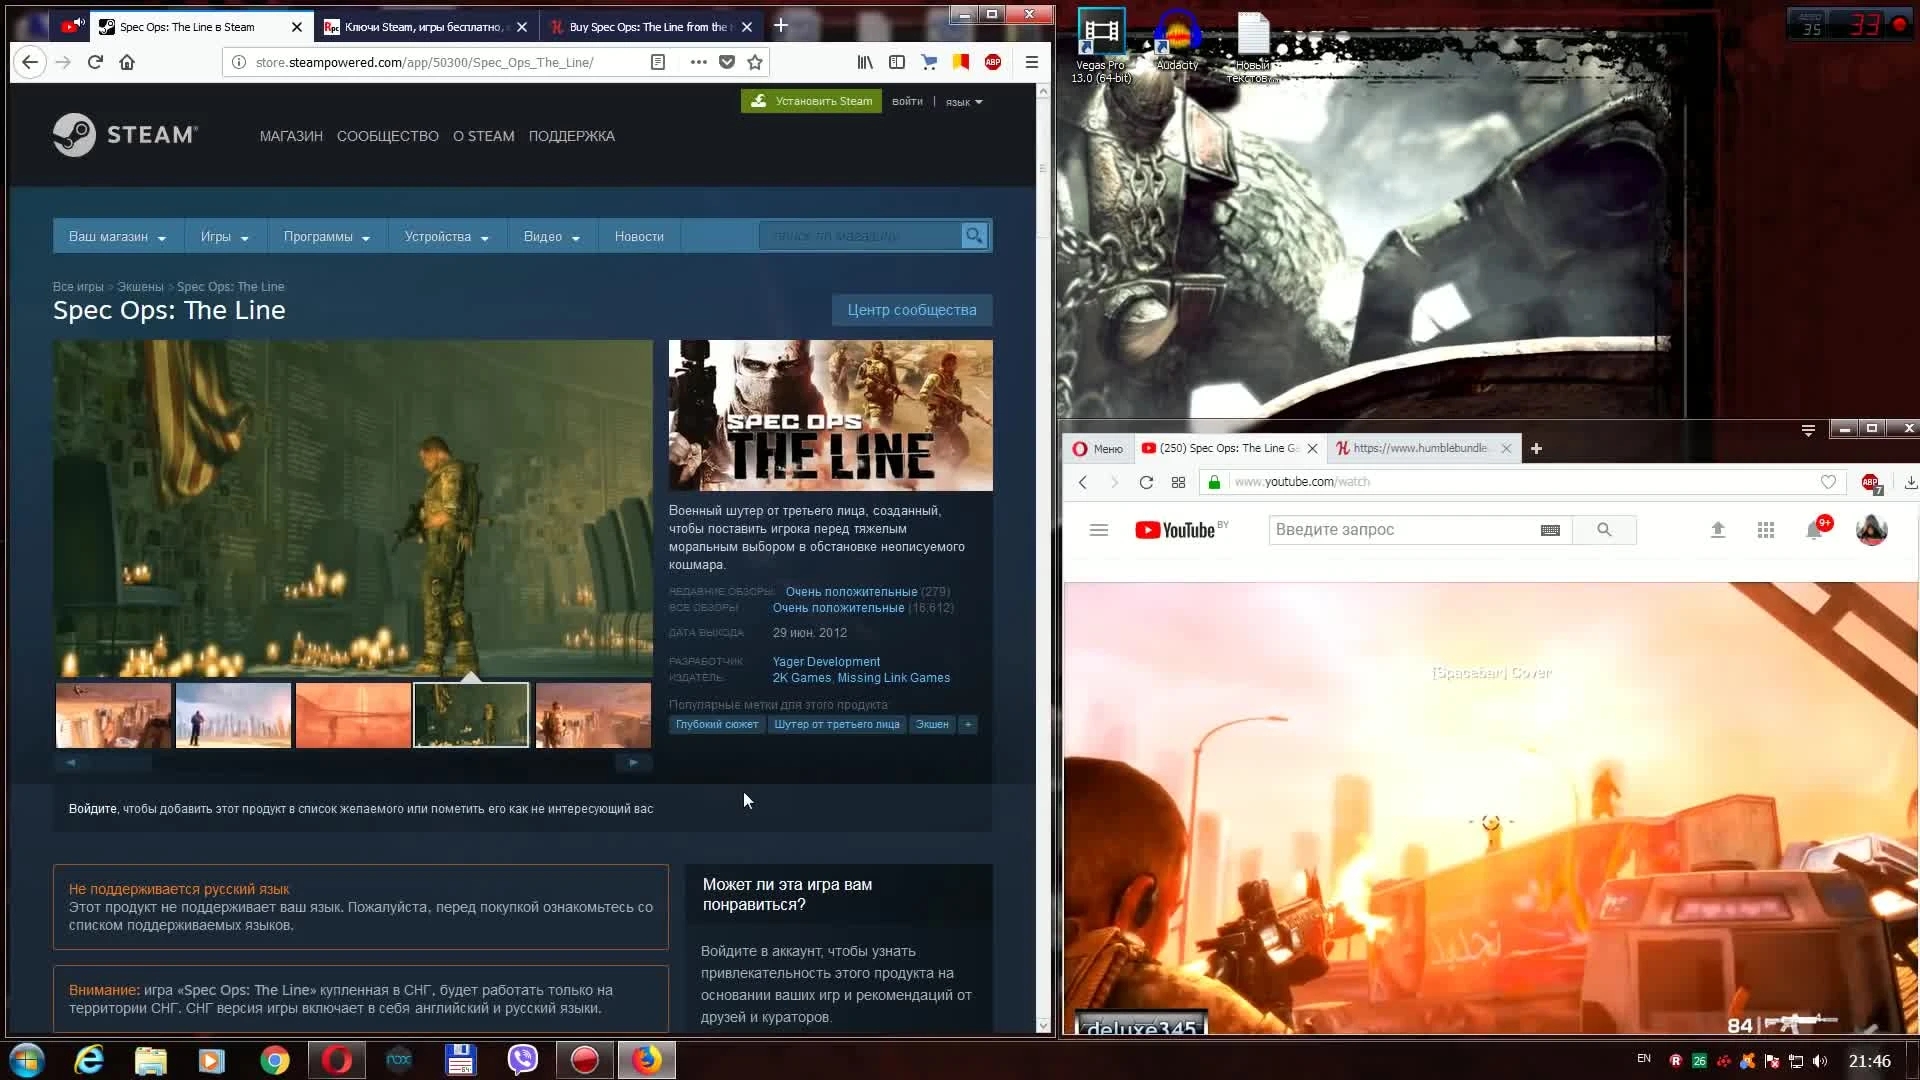Open YouTube notifications bell
1920x1080 pixels.
pos(1813,530)
